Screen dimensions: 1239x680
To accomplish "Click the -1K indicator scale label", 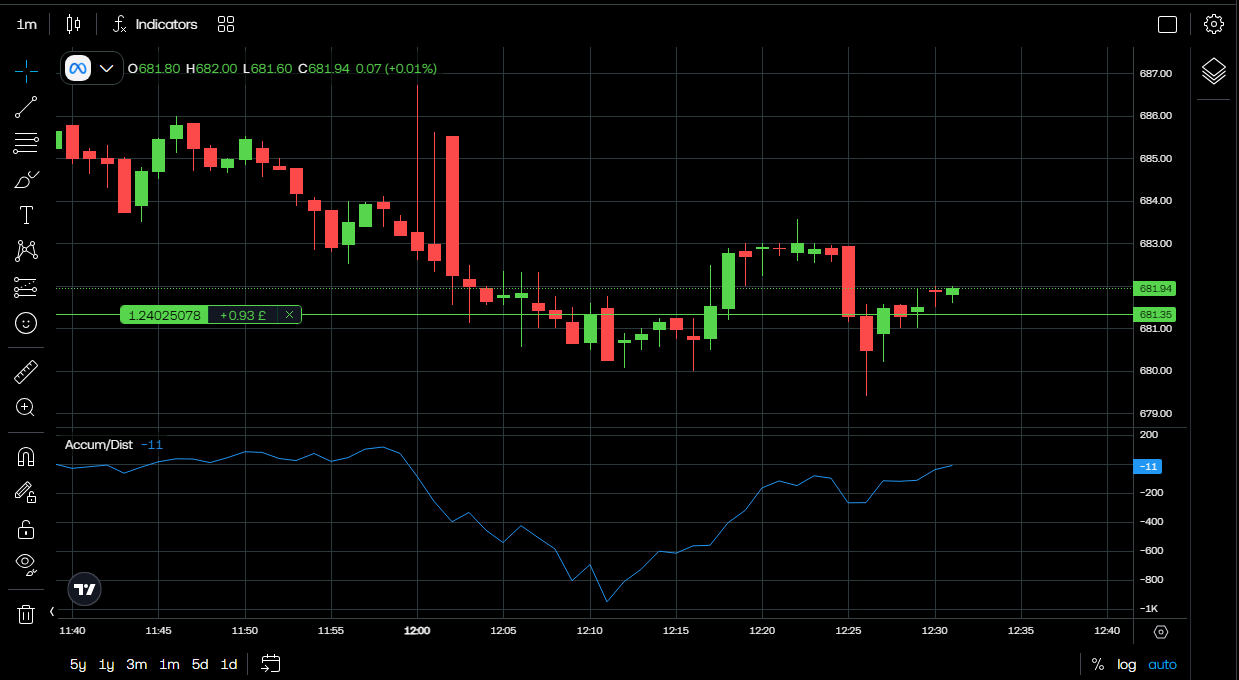I will point(1149,608).
